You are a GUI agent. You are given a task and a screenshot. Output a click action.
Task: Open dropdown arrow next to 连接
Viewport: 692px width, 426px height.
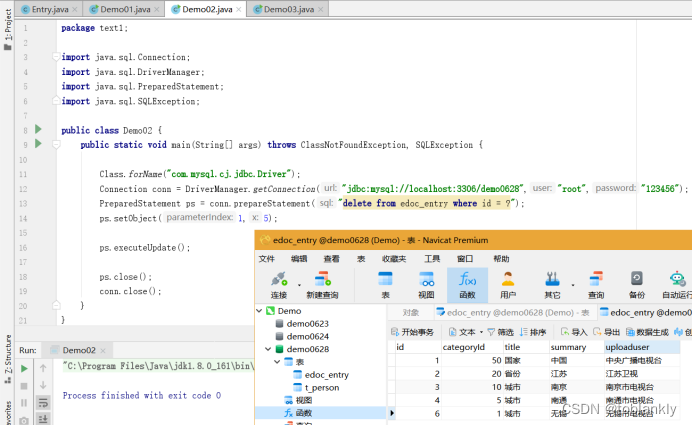(300, 285)
